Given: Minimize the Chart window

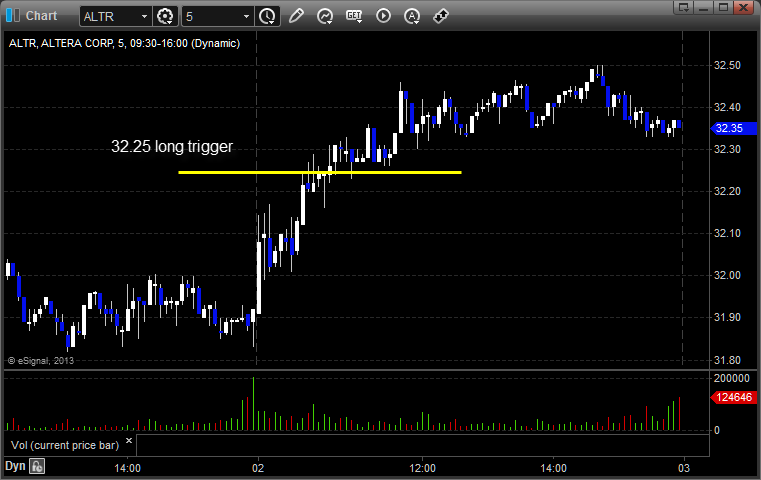Looking at the screenshot, I should (704, 7).
